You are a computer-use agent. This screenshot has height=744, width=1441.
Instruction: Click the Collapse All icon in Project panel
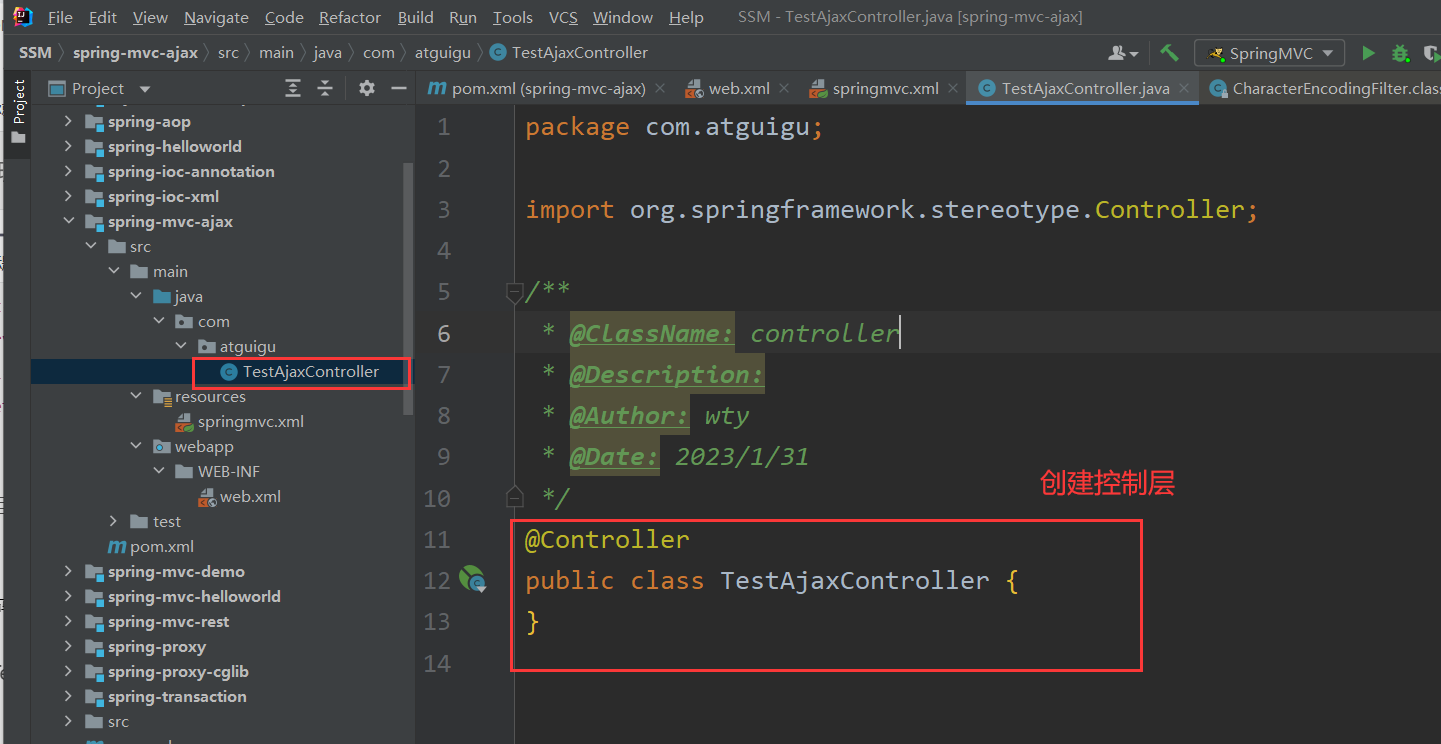click(x=325, y=88)
